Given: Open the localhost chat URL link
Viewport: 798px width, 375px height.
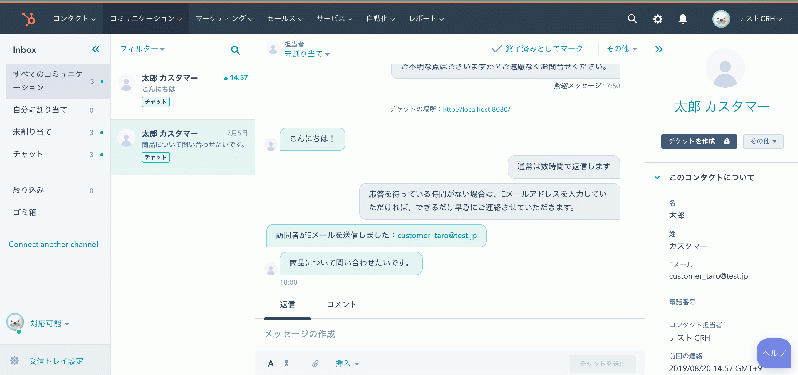Looking at the screenshot, I should [476, 109].
